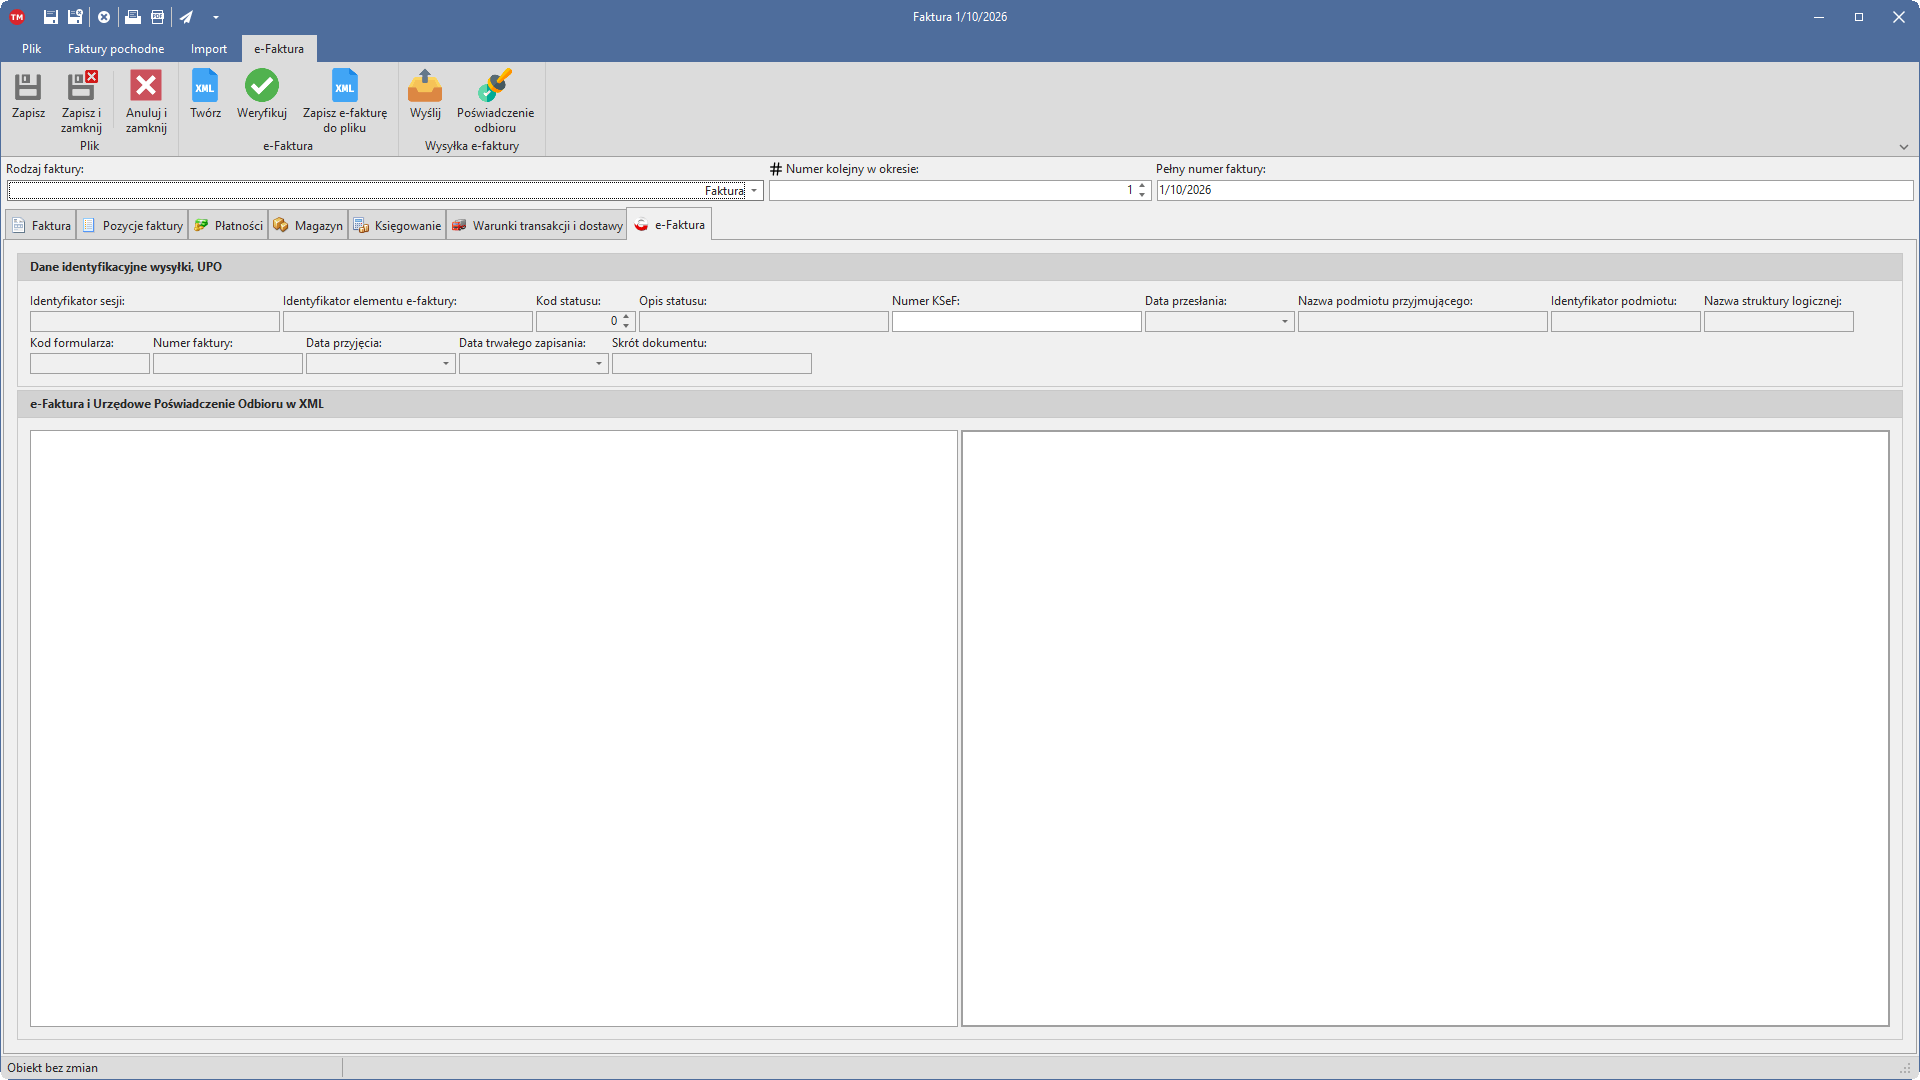Image resolution: width=1920 pixels, height=1080 pixels.
Task: Send e-invoice with Wyślij
Action: [425, 96]
